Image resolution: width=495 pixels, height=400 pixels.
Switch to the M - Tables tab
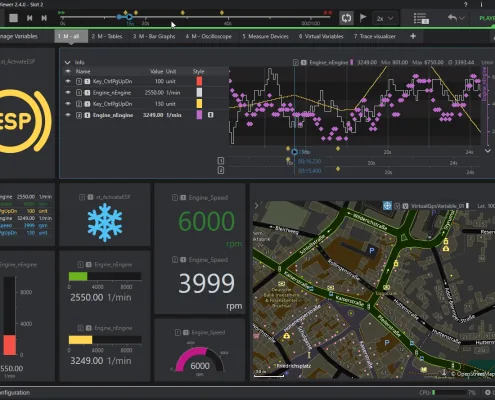pos(107,36)
